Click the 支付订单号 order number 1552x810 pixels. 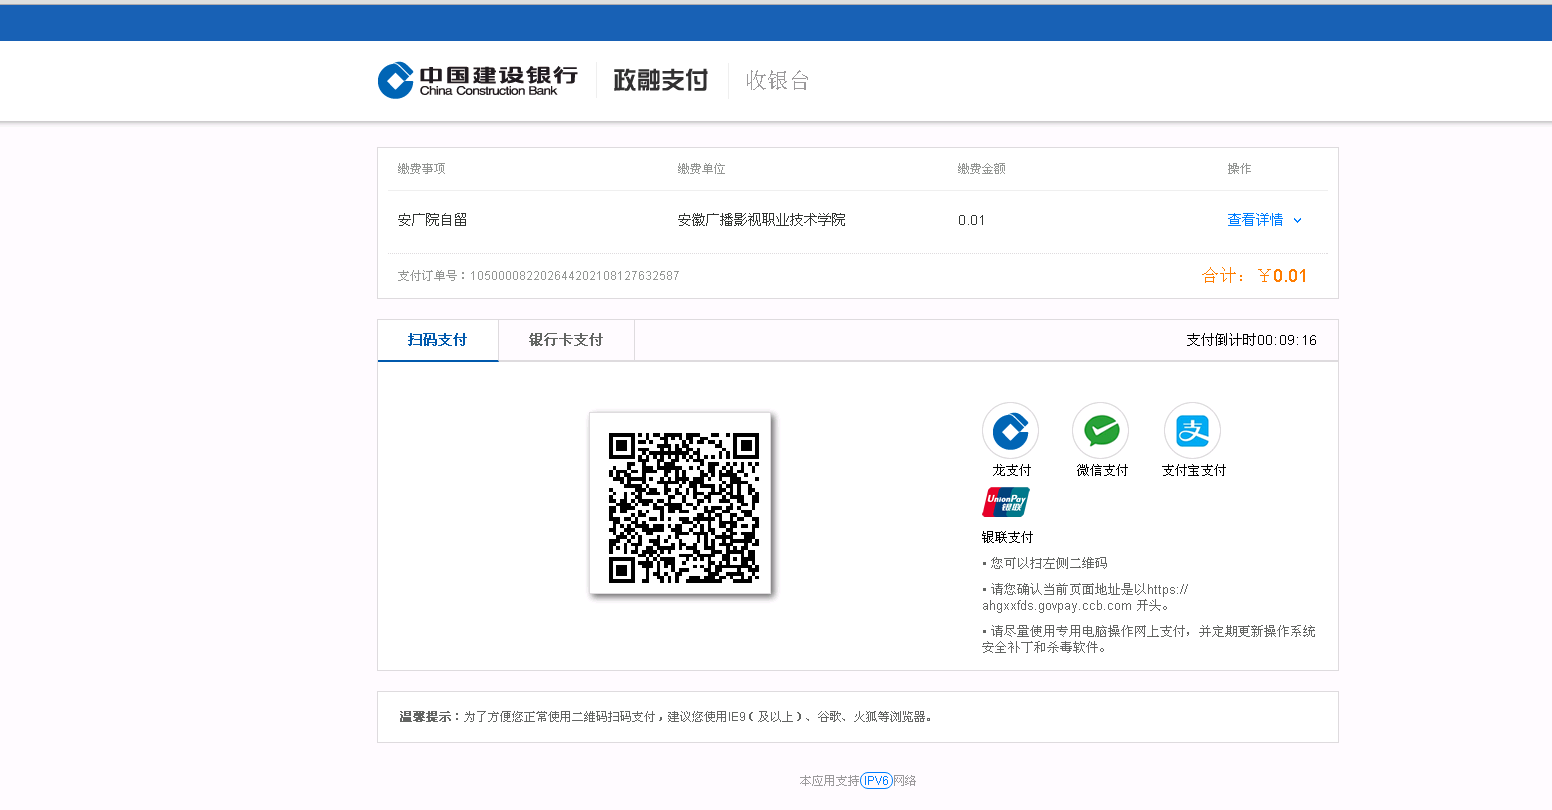coord(539,276)
